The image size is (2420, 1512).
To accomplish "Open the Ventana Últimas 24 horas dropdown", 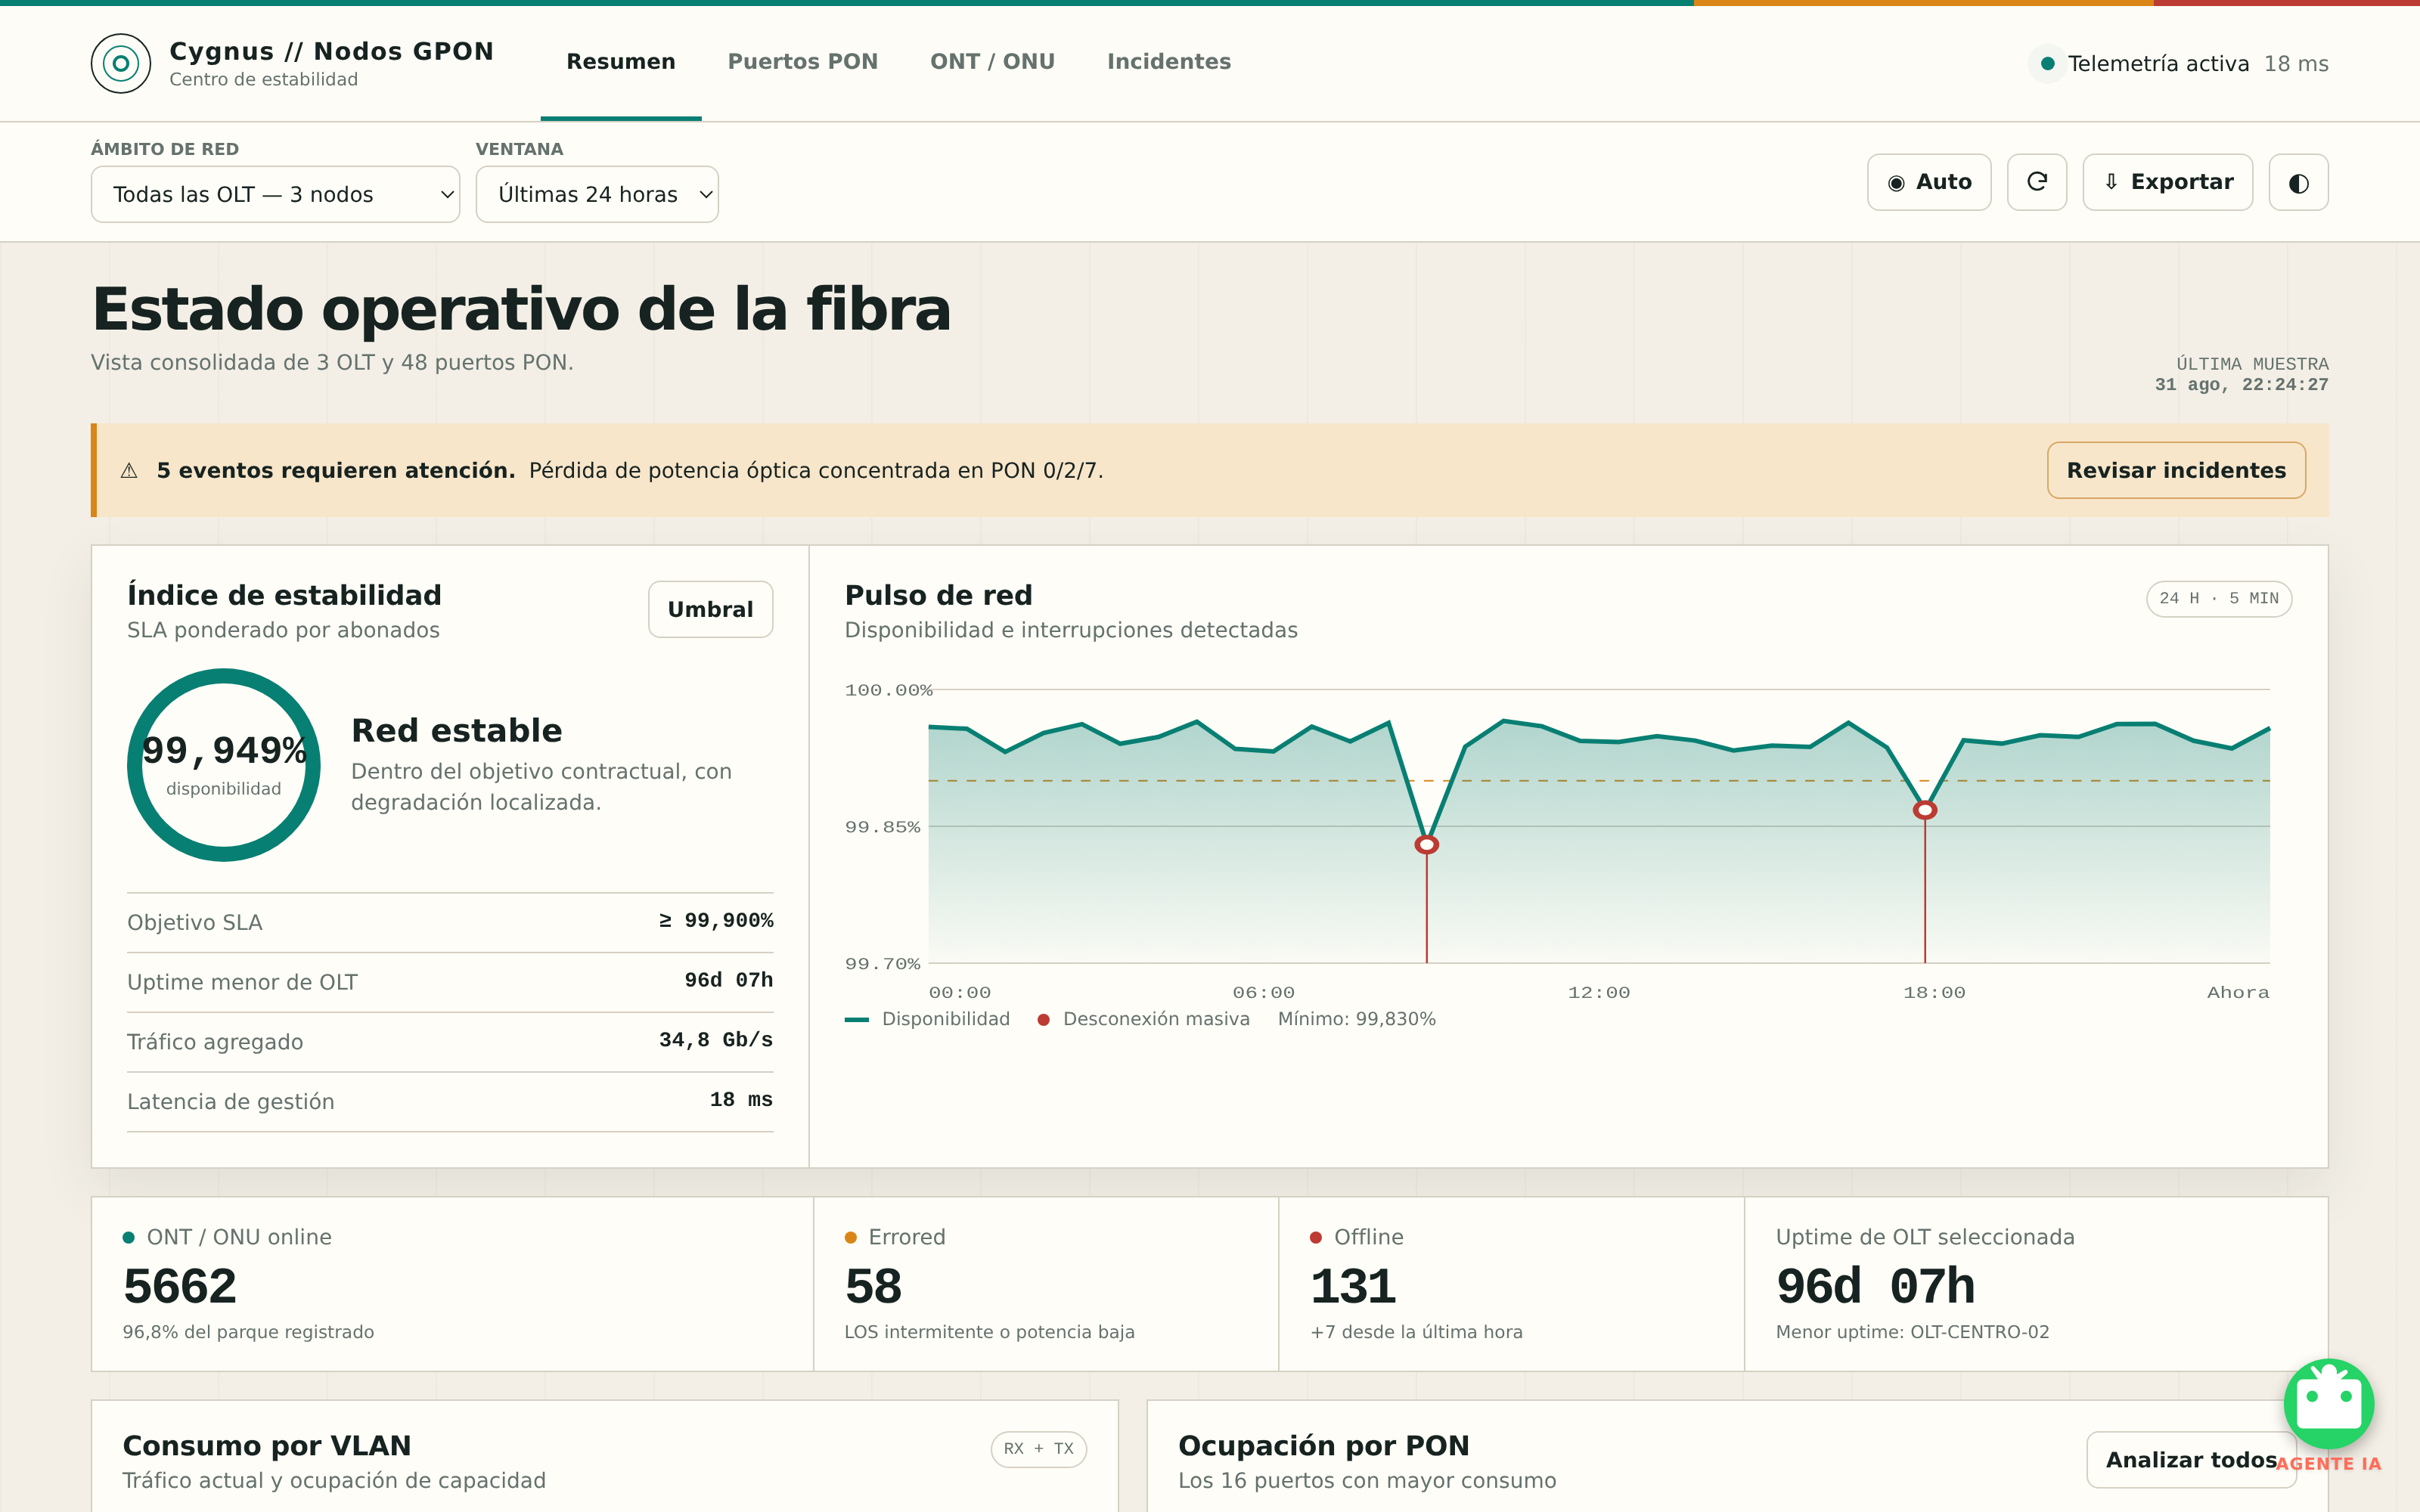I will click(597, 194).
